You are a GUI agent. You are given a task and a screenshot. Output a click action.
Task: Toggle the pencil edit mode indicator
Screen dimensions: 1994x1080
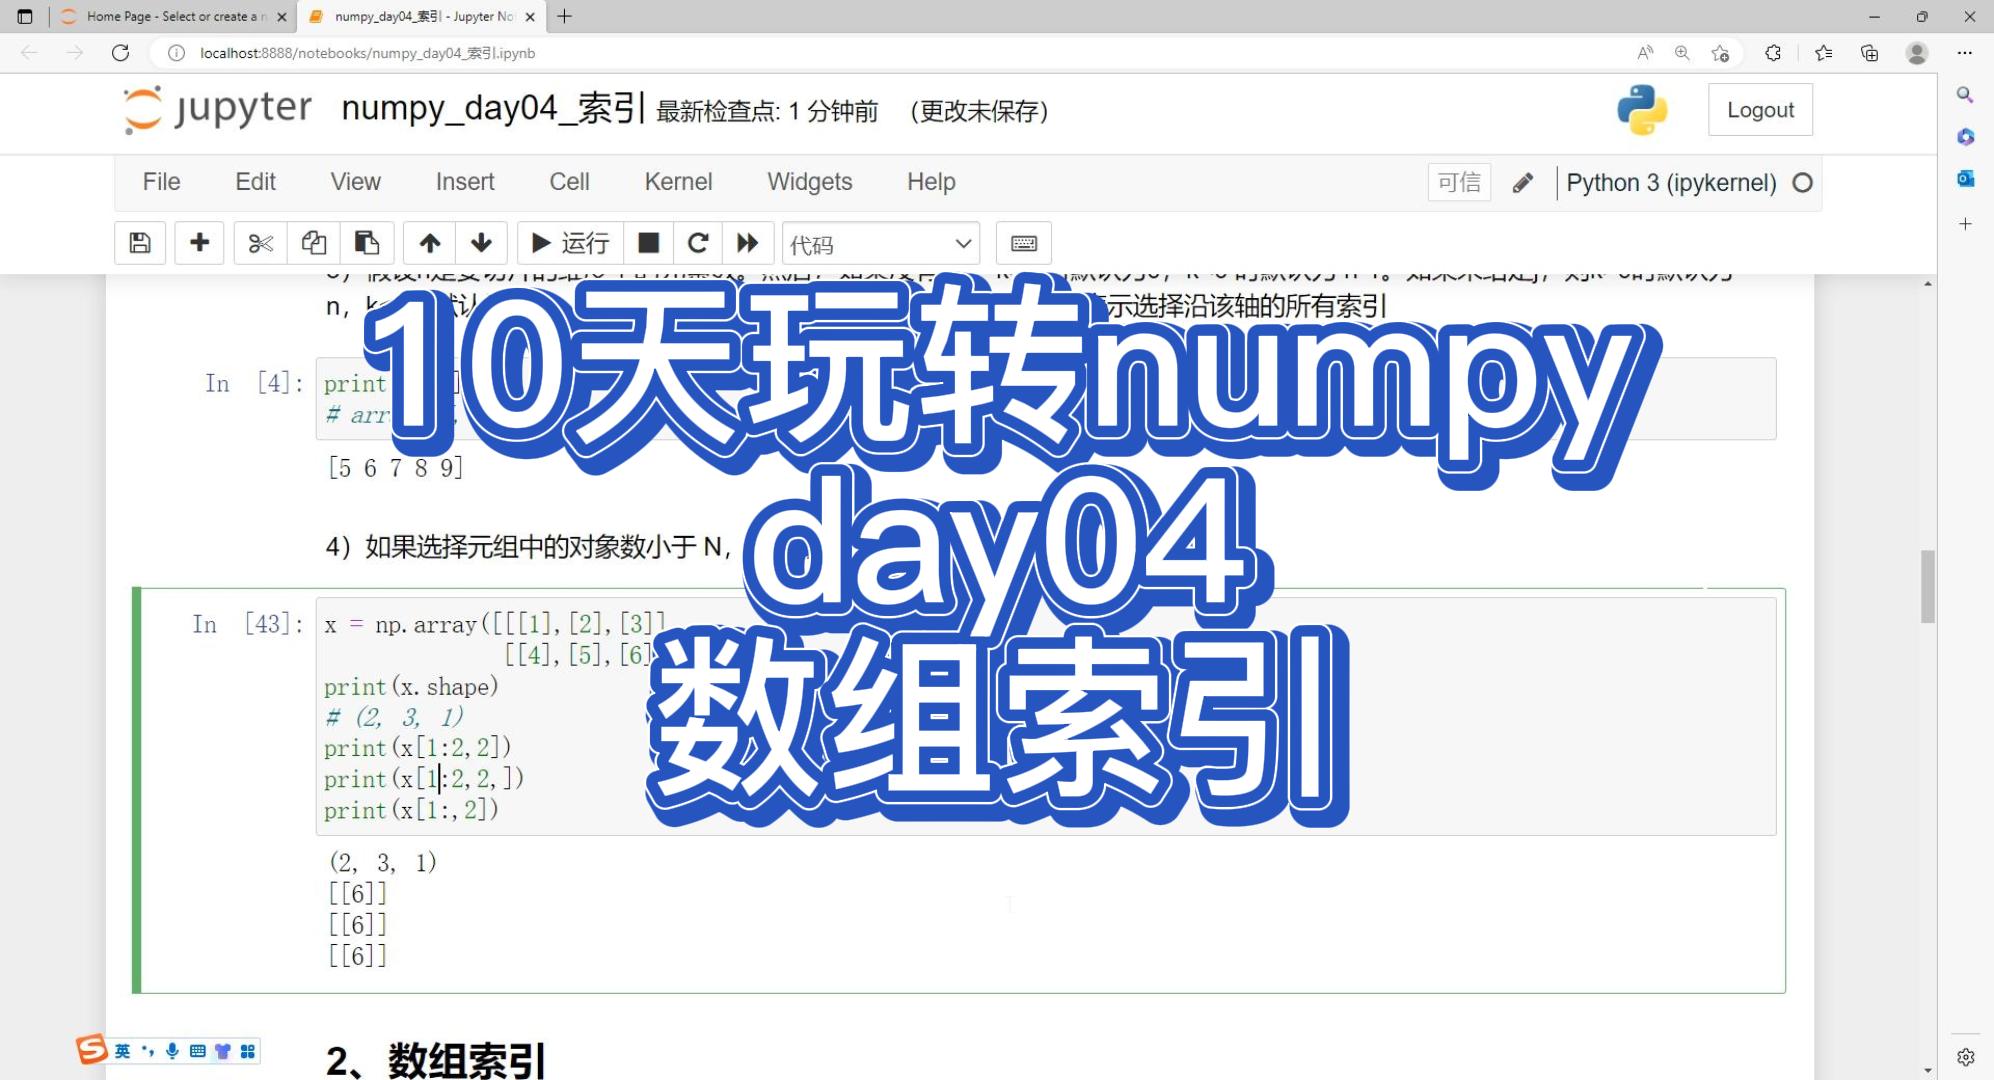(1522, 183)
